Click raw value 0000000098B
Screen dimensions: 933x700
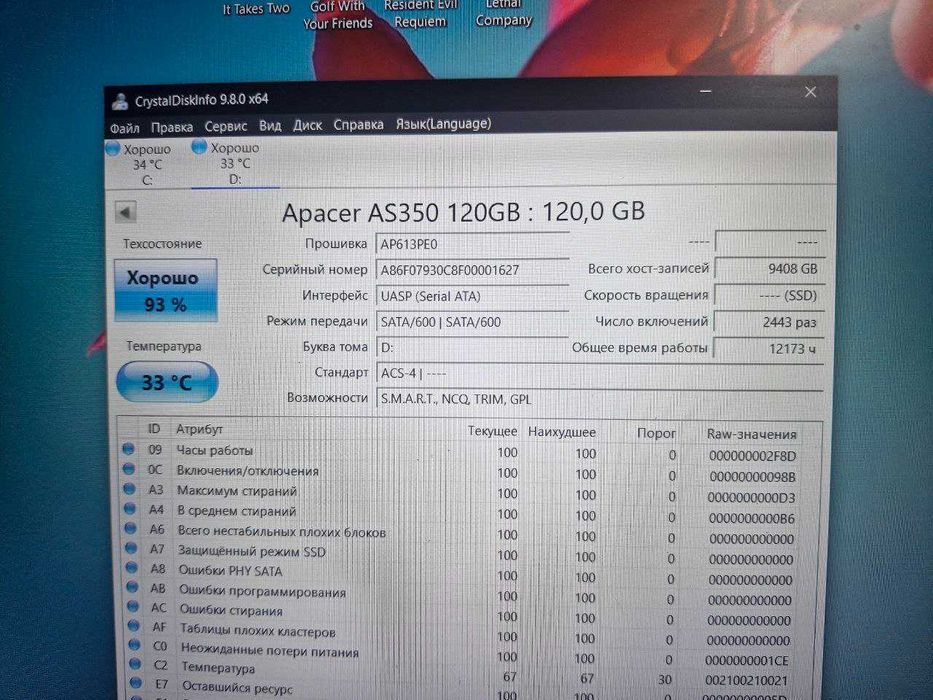point(752,477)
